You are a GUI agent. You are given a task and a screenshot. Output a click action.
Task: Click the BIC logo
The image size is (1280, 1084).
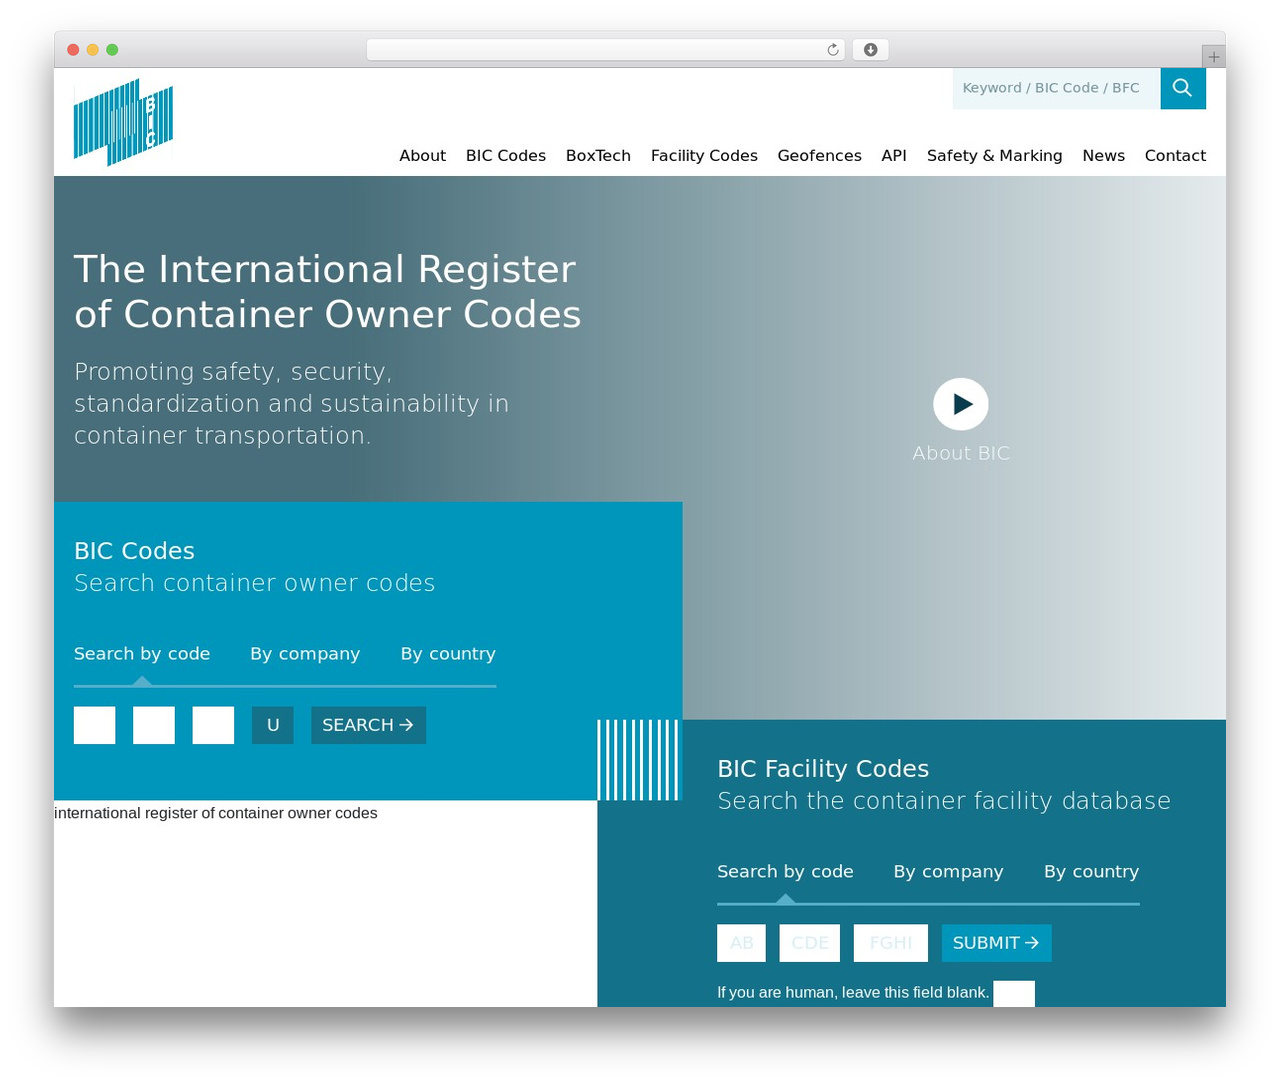coord(123,122)
